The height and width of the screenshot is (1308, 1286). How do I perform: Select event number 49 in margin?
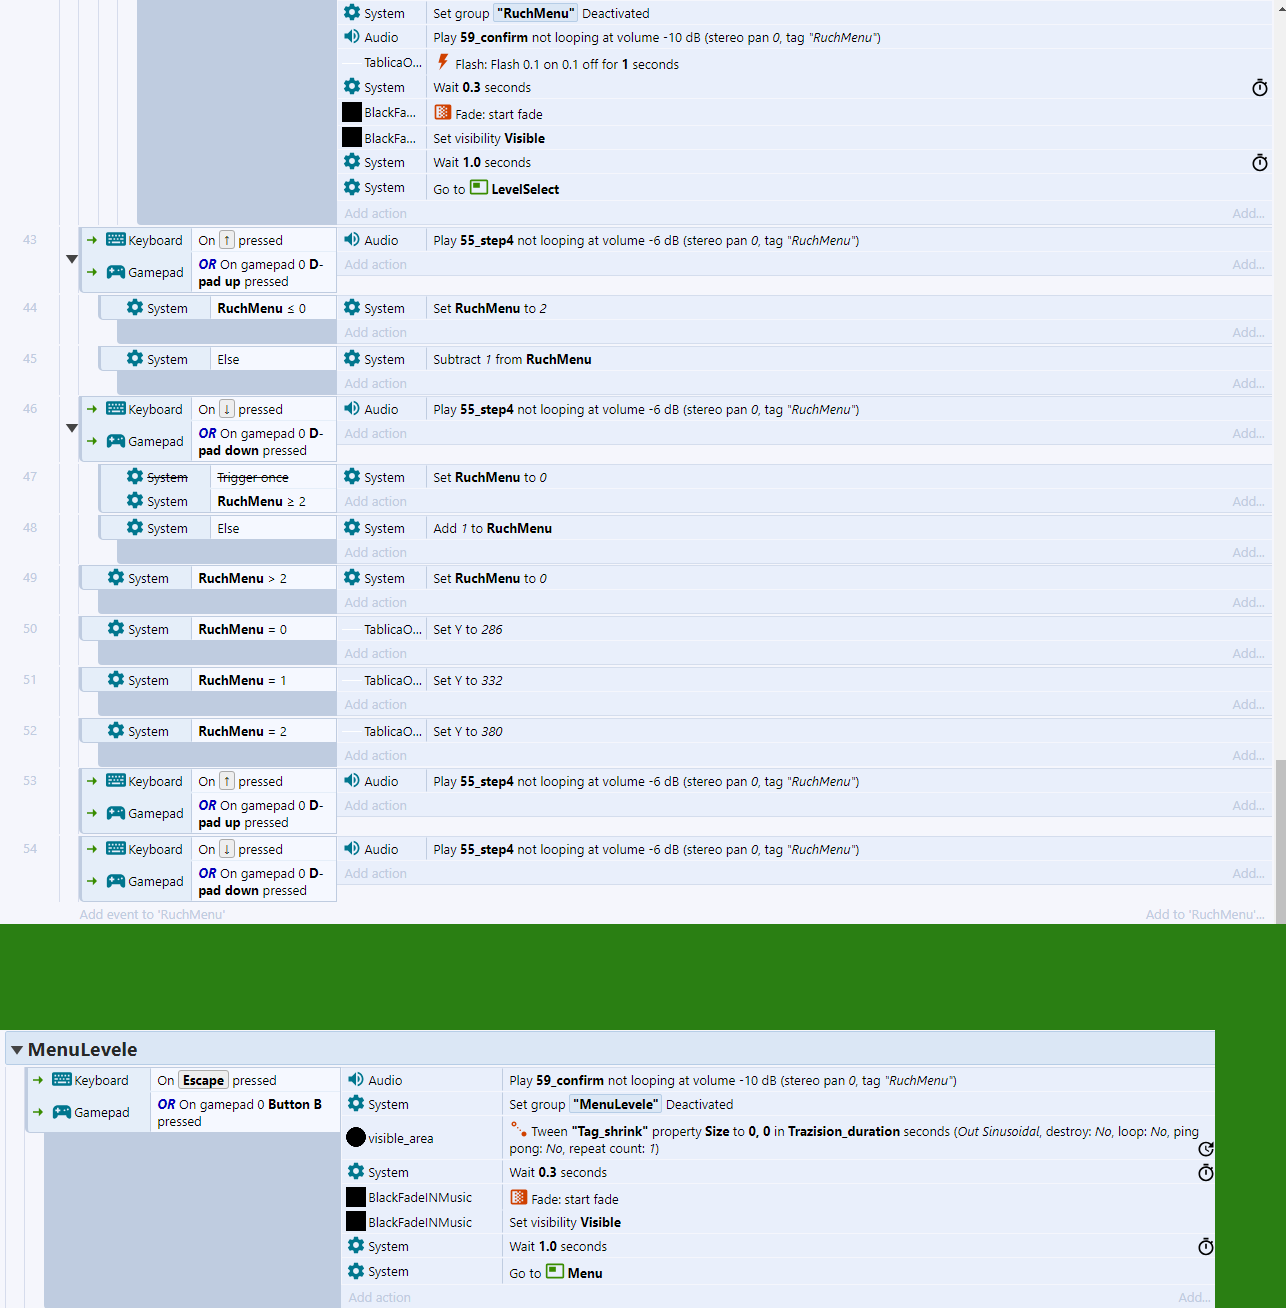pos(30,578)
